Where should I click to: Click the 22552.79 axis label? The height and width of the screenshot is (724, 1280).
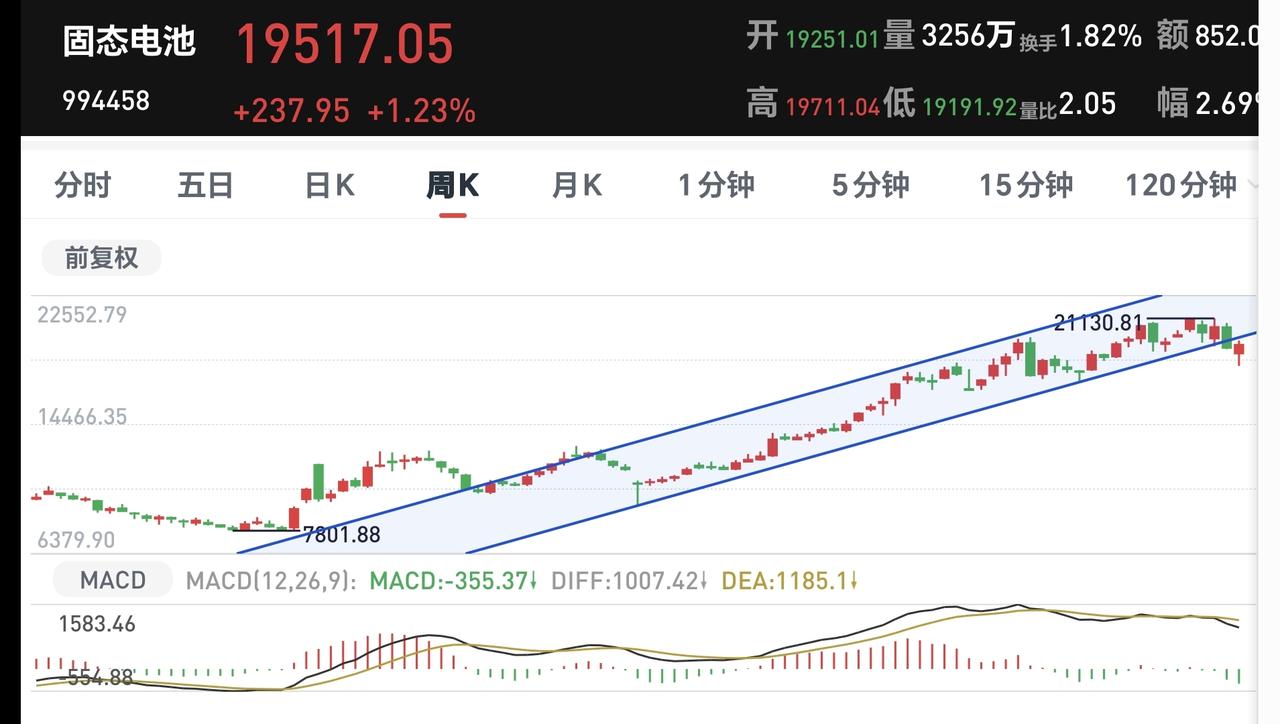pyautogui.click(x=82, y=315)
